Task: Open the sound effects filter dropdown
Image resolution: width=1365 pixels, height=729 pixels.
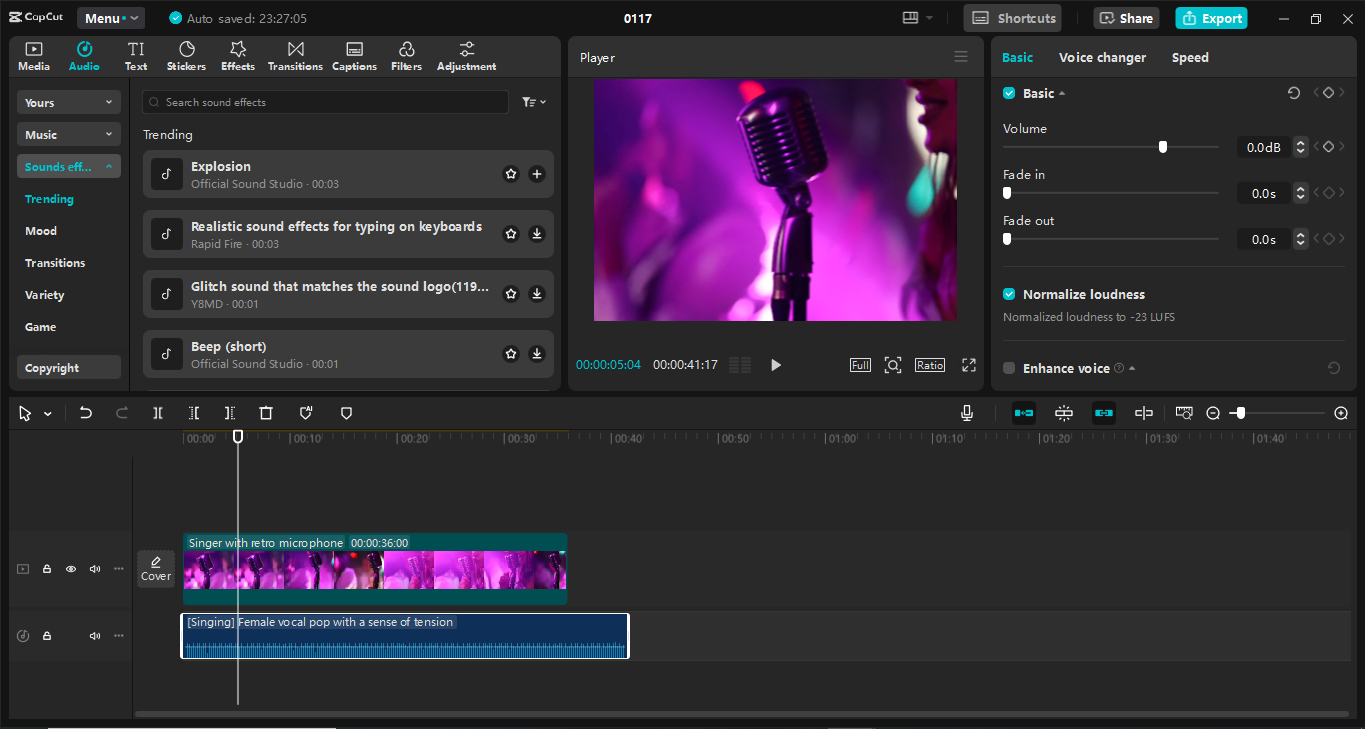Action: coord(534,102)
